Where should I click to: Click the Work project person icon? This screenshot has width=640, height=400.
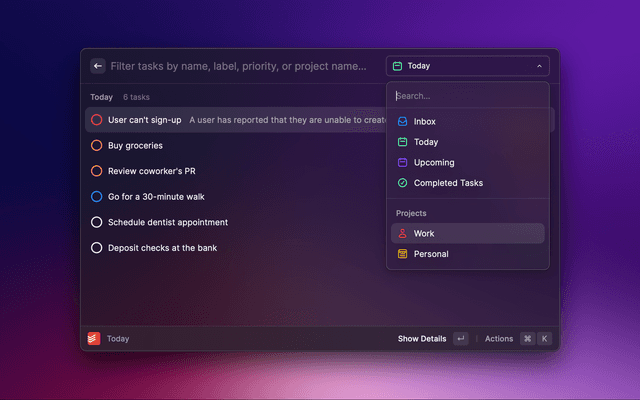[x=402, y=233]
